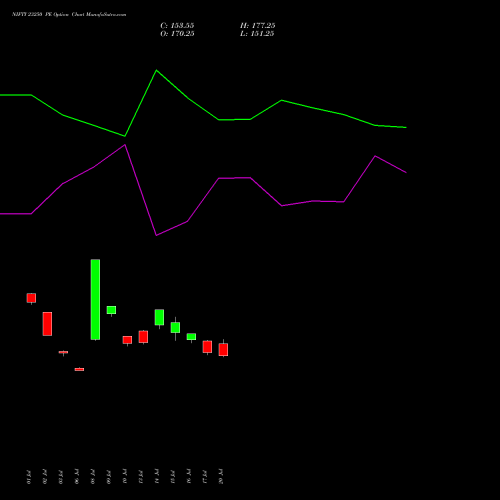Click the NIFTY PE Option chart title

pyautogui.click(x=69, y=15)
